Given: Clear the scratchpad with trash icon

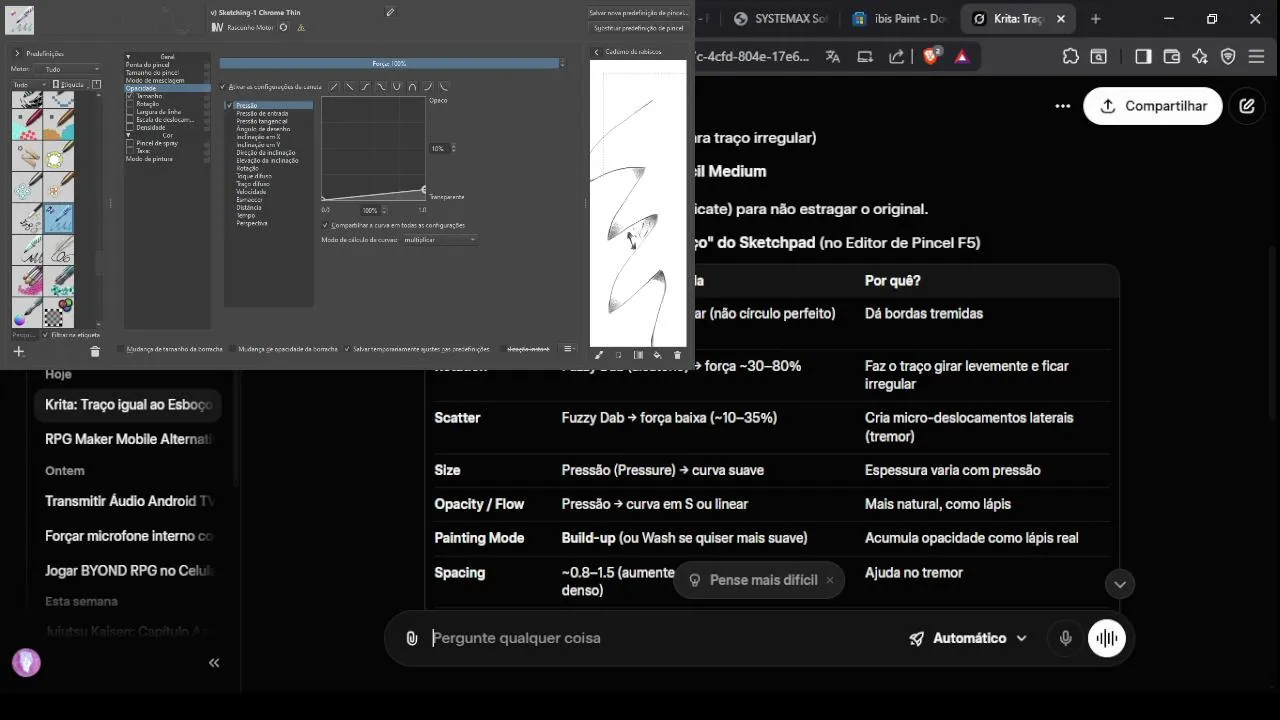Looking at the screenshot, I should coord(677,355).
